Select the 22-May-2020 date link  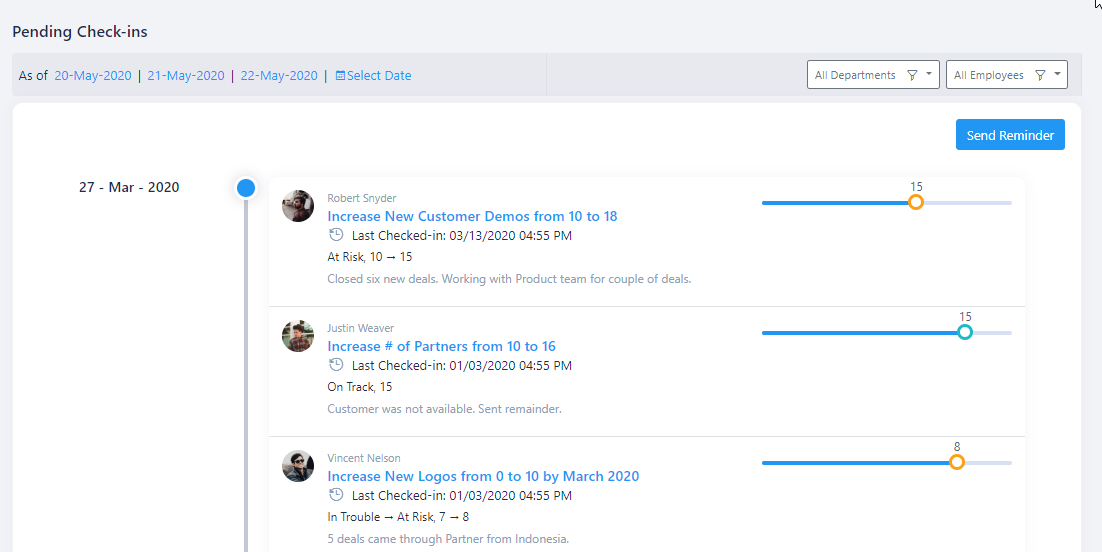[279, 75]
